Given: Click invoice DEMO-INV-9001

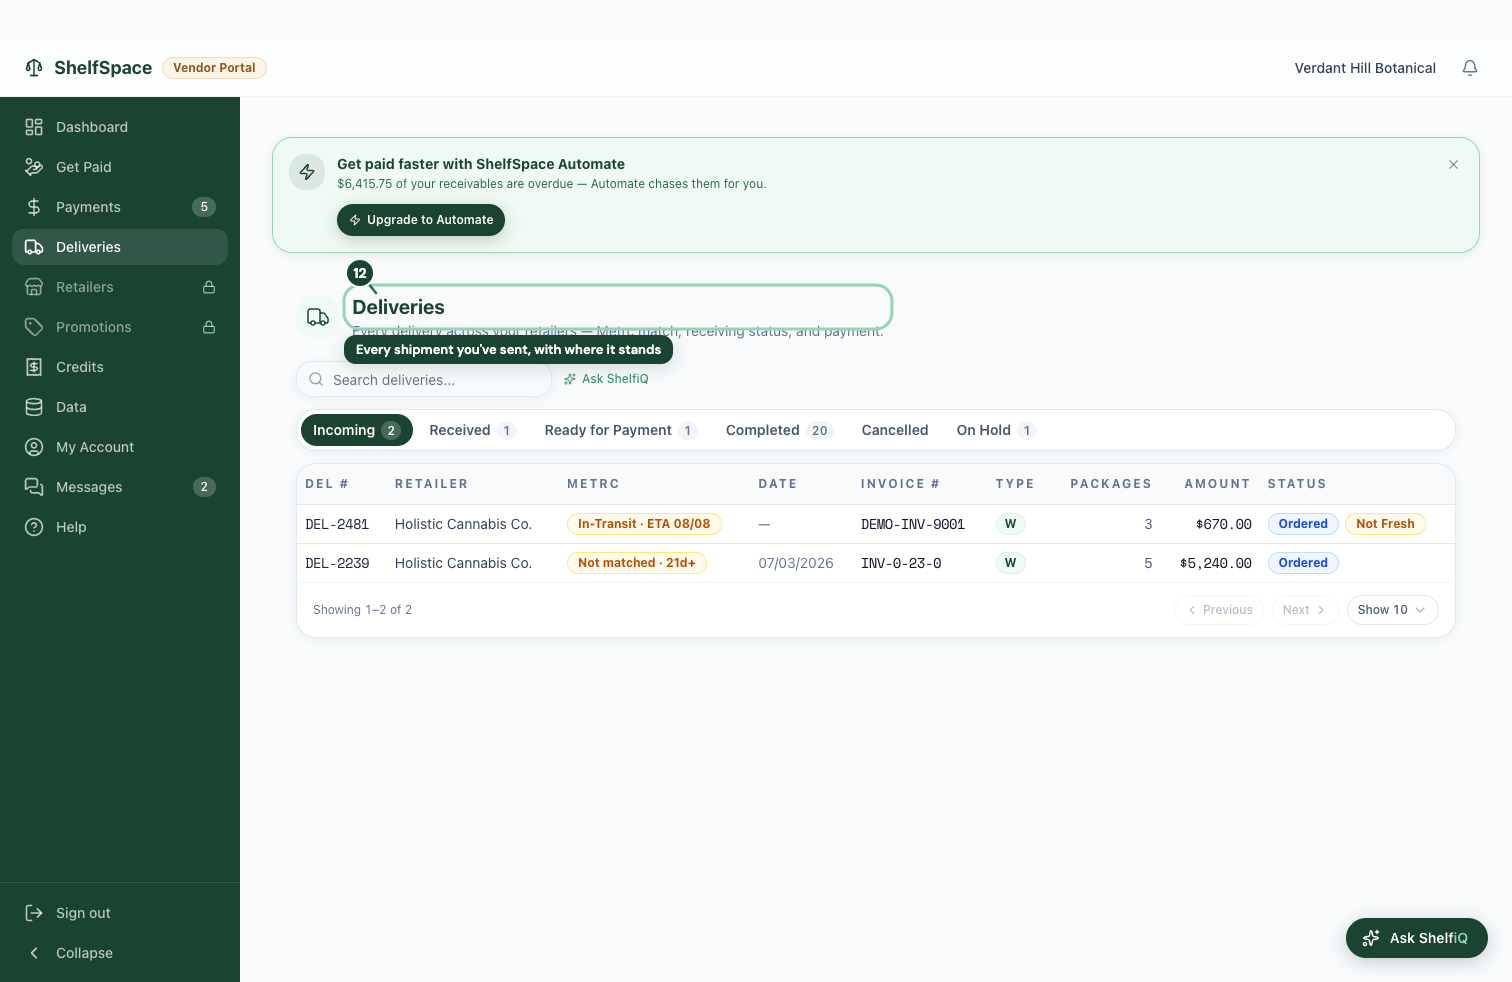Looking at the screenshot, I should pyautogui.click(x=913, y=524).
